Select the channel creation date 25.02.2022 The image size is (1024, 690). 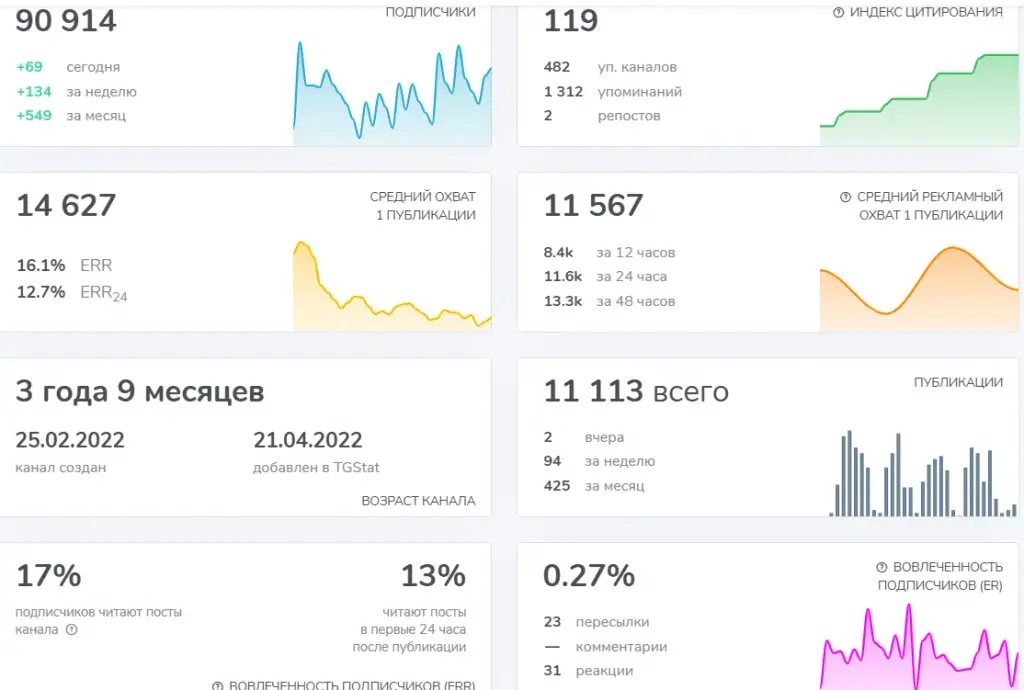(x=70, y=440)
